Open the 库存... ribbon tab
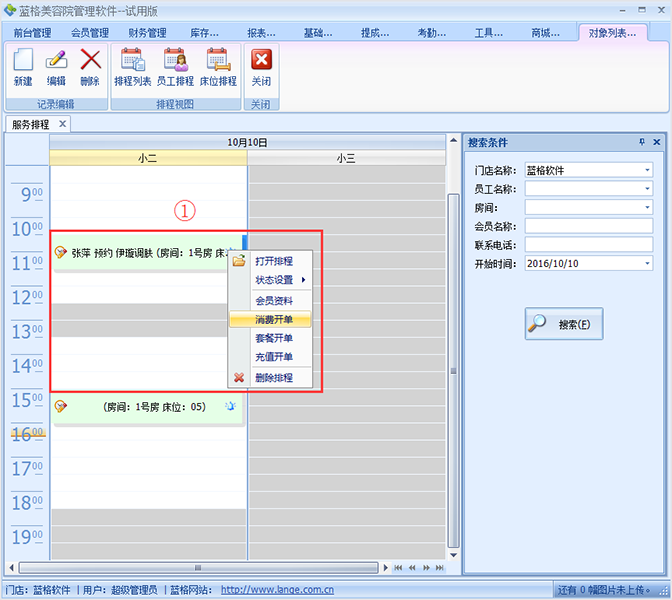 pos(204,33)
